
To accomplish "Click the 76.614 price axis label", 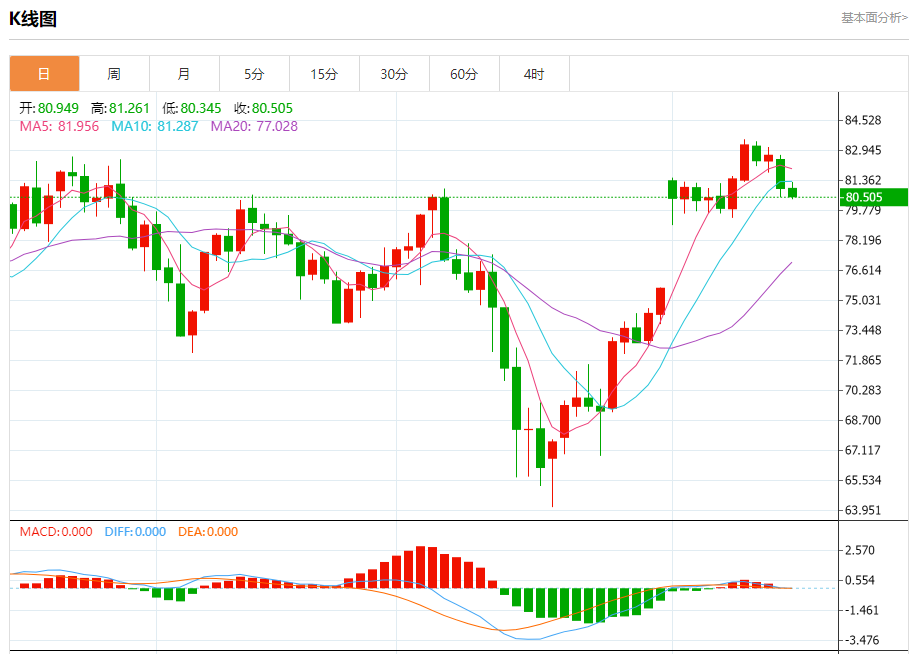I will (x=862, y=270).
